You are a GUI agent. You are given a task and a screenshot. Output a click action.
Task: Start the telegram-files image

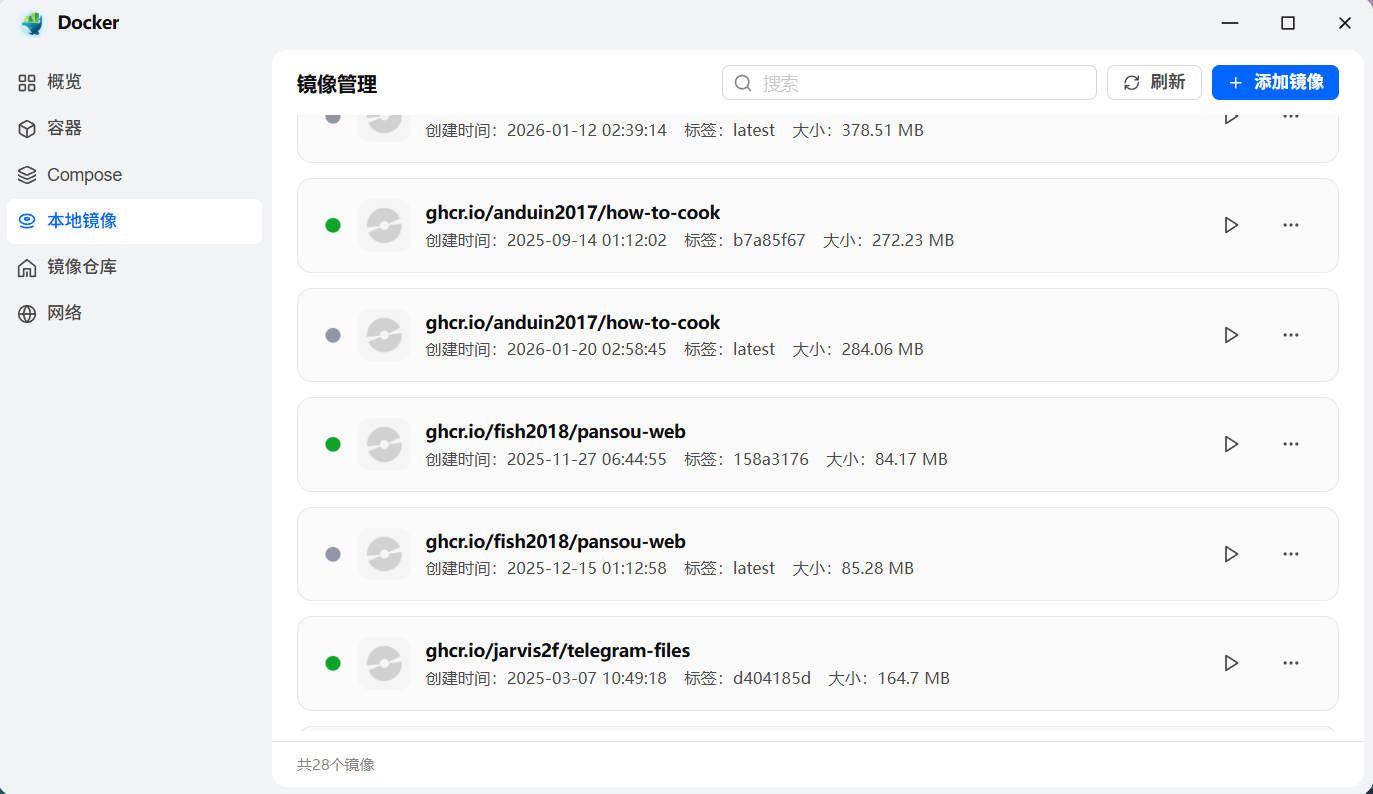[1231, 663]
